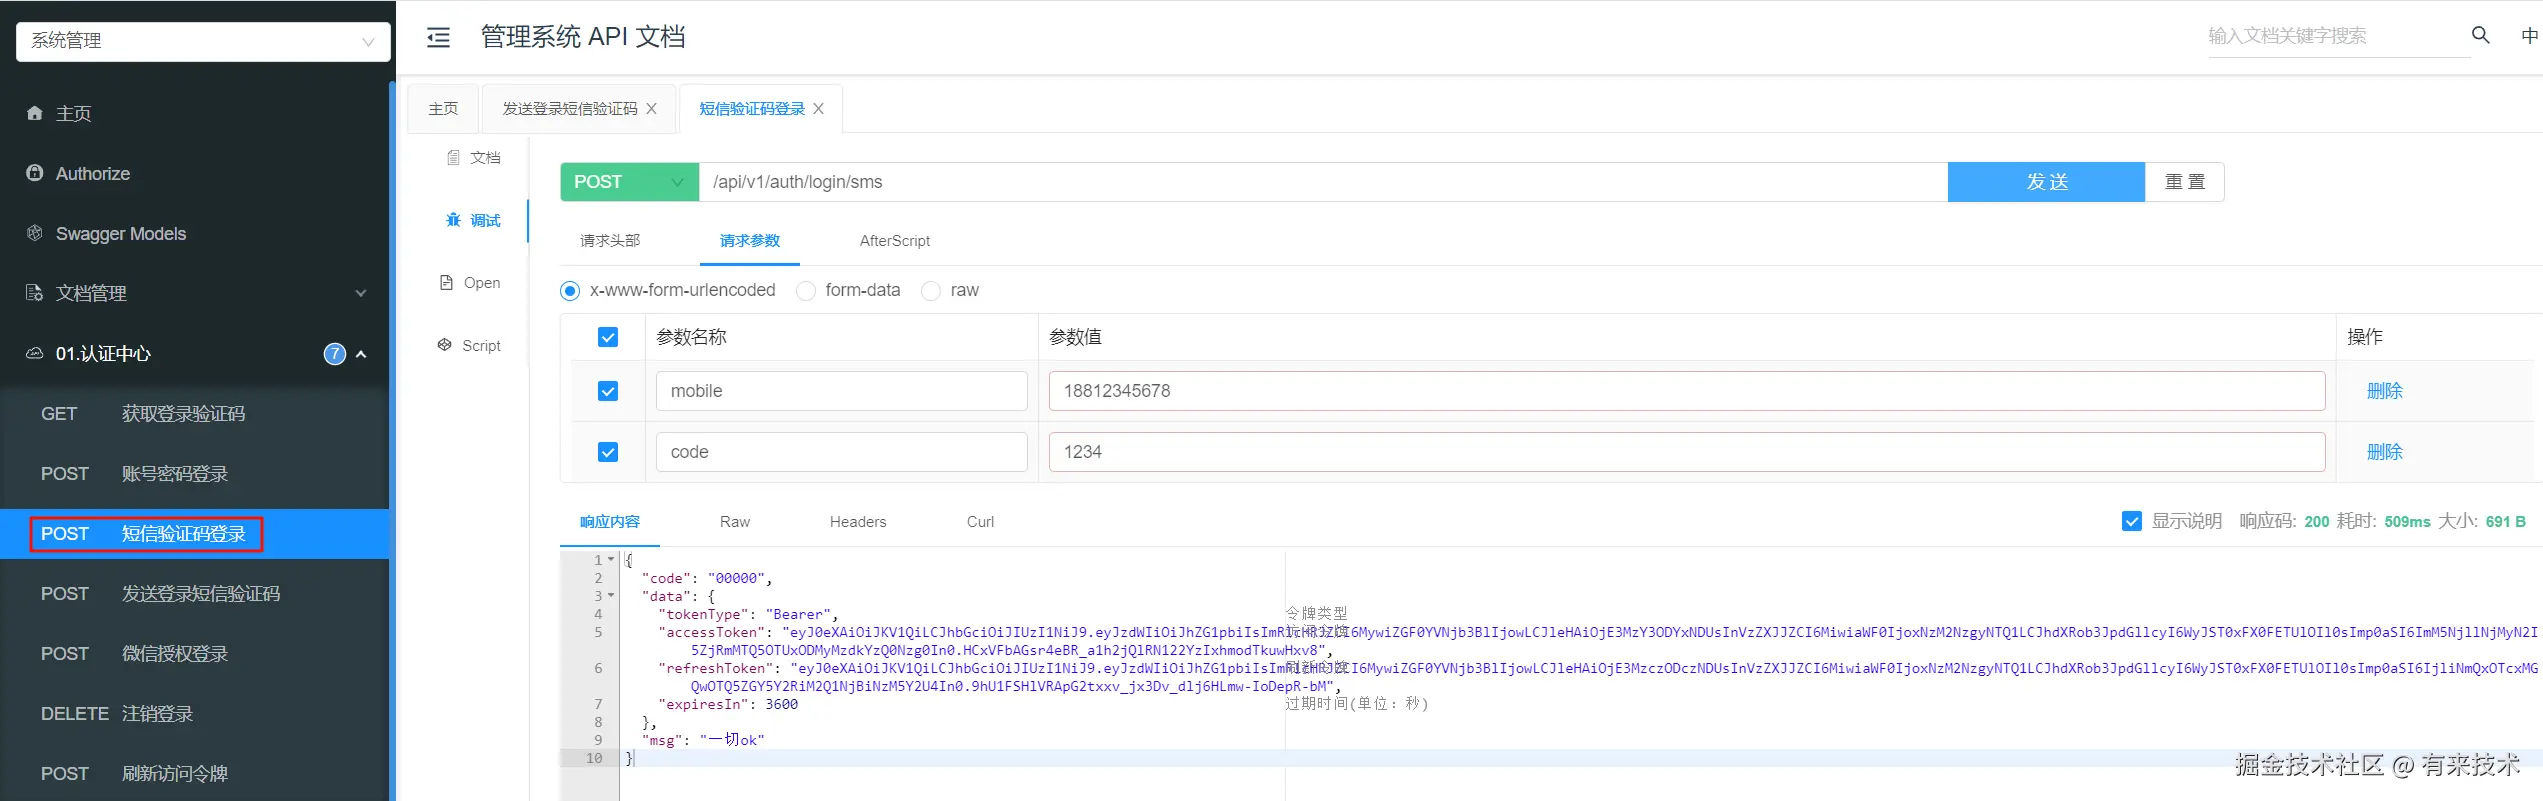Click the Script icon
Screen dimensions: 2543x801
click(x=445, y=345)
